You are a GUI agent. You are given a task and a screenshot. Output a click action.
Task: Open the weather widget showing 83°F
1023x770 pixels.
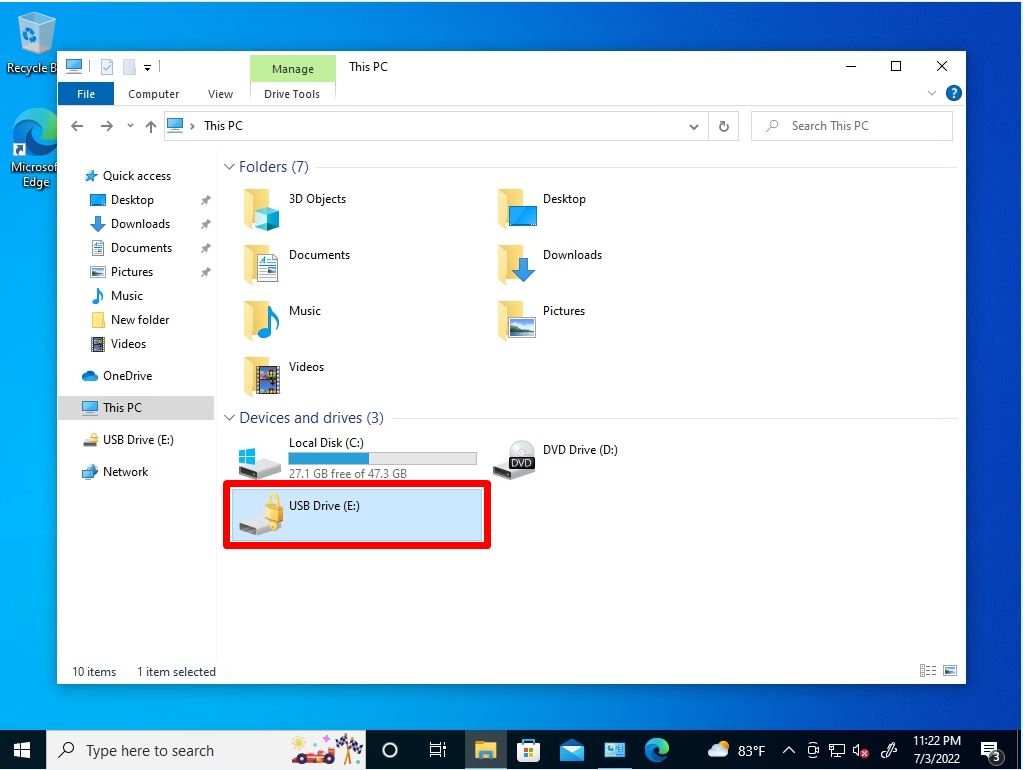pyautogui.click(x=737, y=750)
